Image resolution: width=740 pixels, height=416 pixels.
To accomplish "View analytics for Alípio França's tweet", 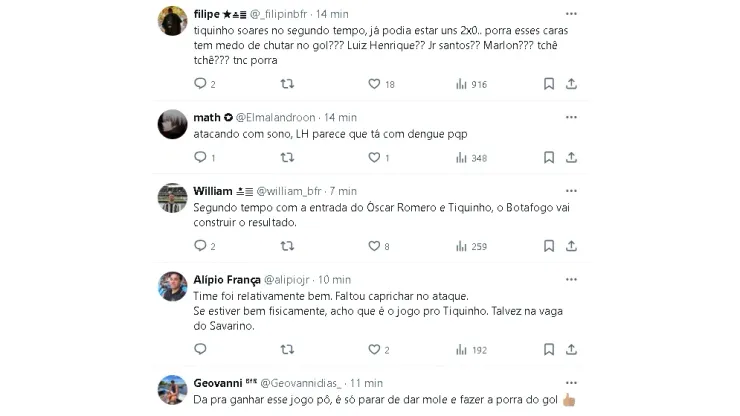I will (461, 349).
